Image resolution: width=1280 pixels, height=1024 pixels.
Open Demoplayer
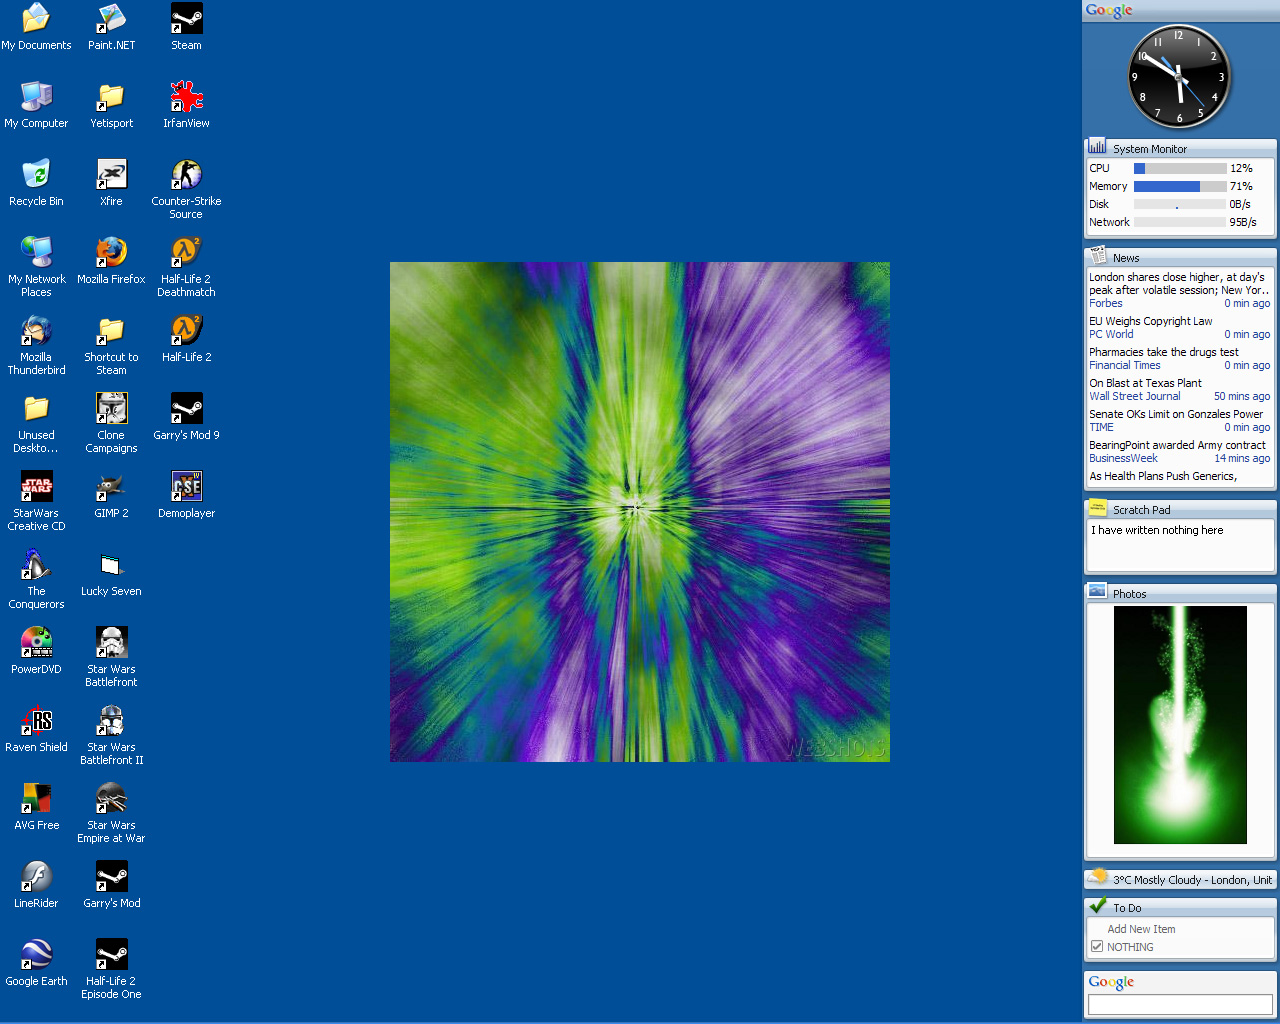[x=186, y=490]
